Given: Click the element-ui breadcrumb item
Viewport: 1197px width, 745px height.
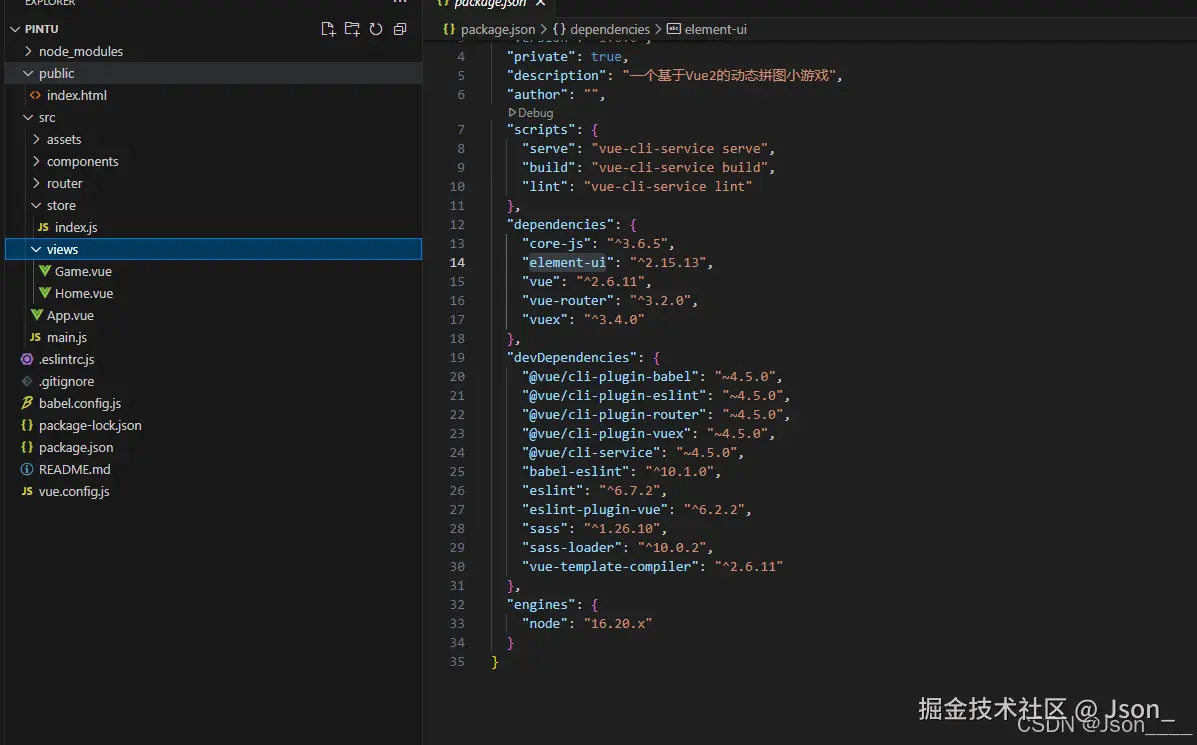Looking at the screenshot, I should (x=715, y=29).
